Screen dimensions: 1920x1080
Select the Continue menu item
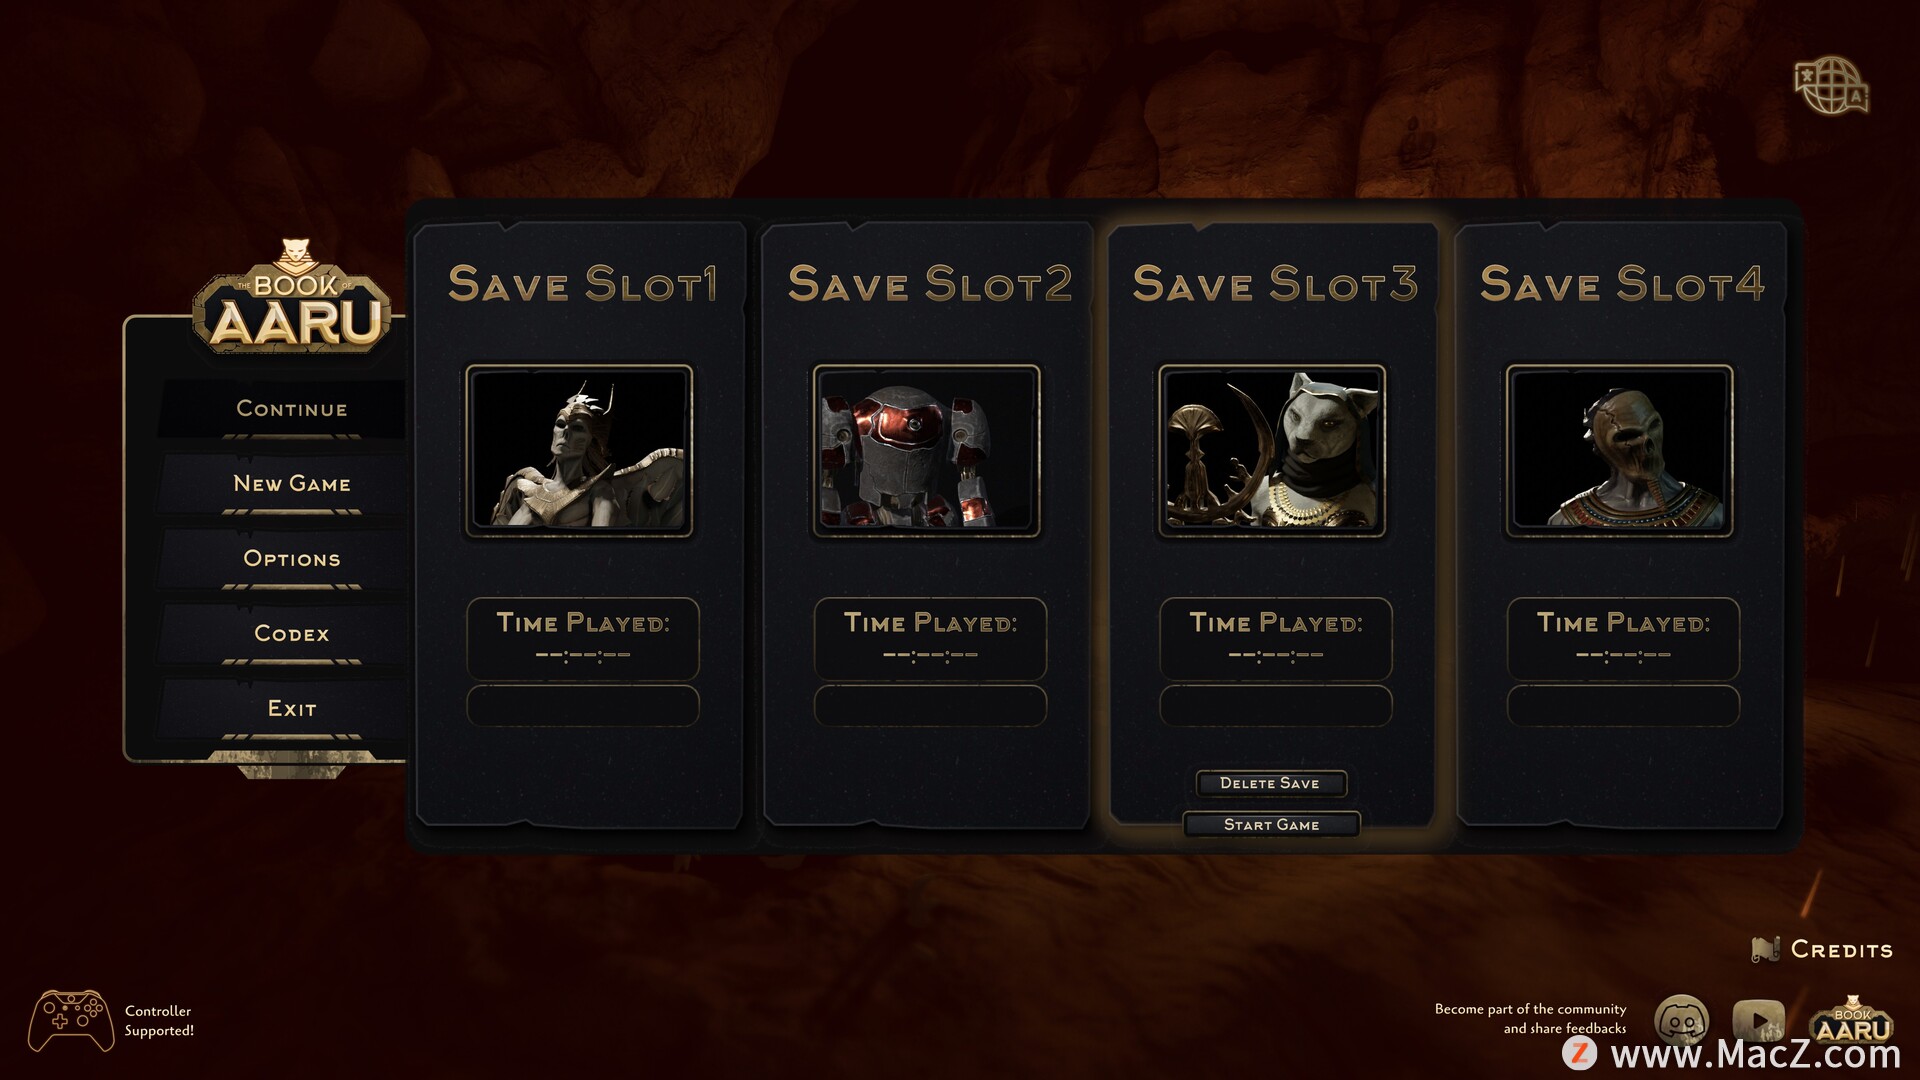click(291, 409)
